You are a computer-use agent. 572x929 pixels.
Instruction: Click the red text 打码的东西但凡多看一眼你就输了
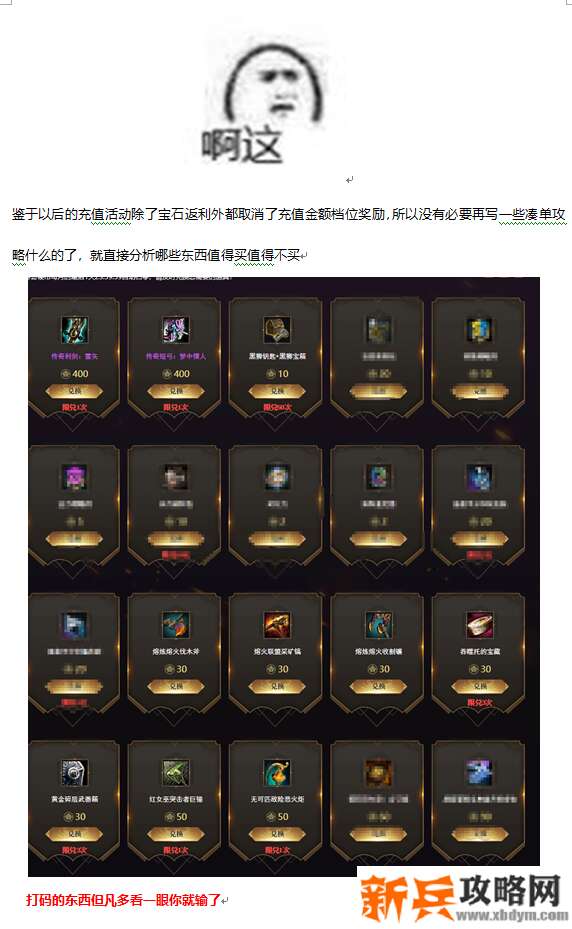click(123, 900)
